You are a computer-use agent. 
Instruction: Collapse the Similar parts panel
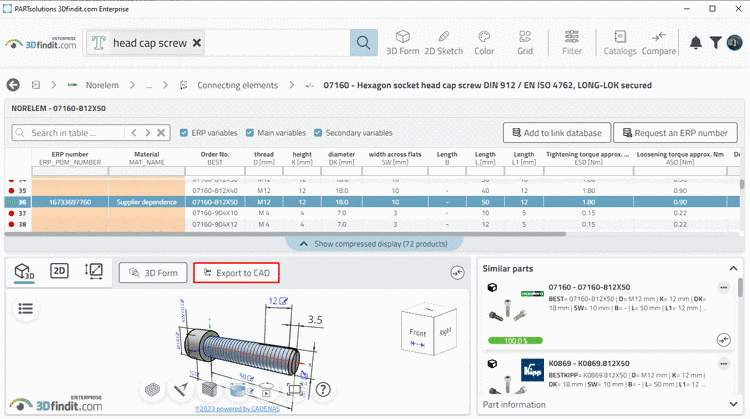(x=733, y=268)
